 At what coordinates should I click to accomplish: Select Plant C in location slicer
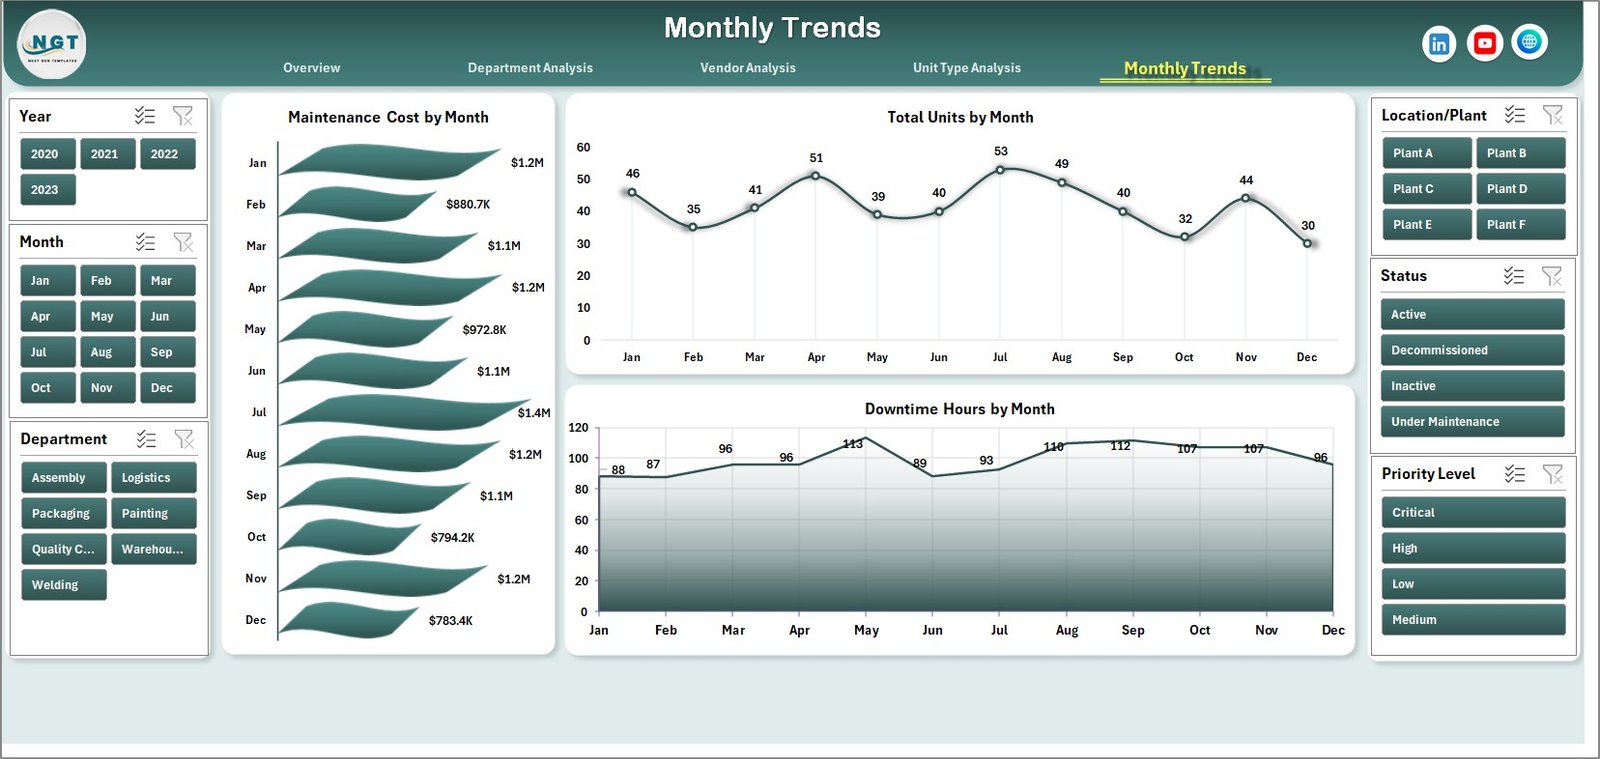coord(1425,189)
